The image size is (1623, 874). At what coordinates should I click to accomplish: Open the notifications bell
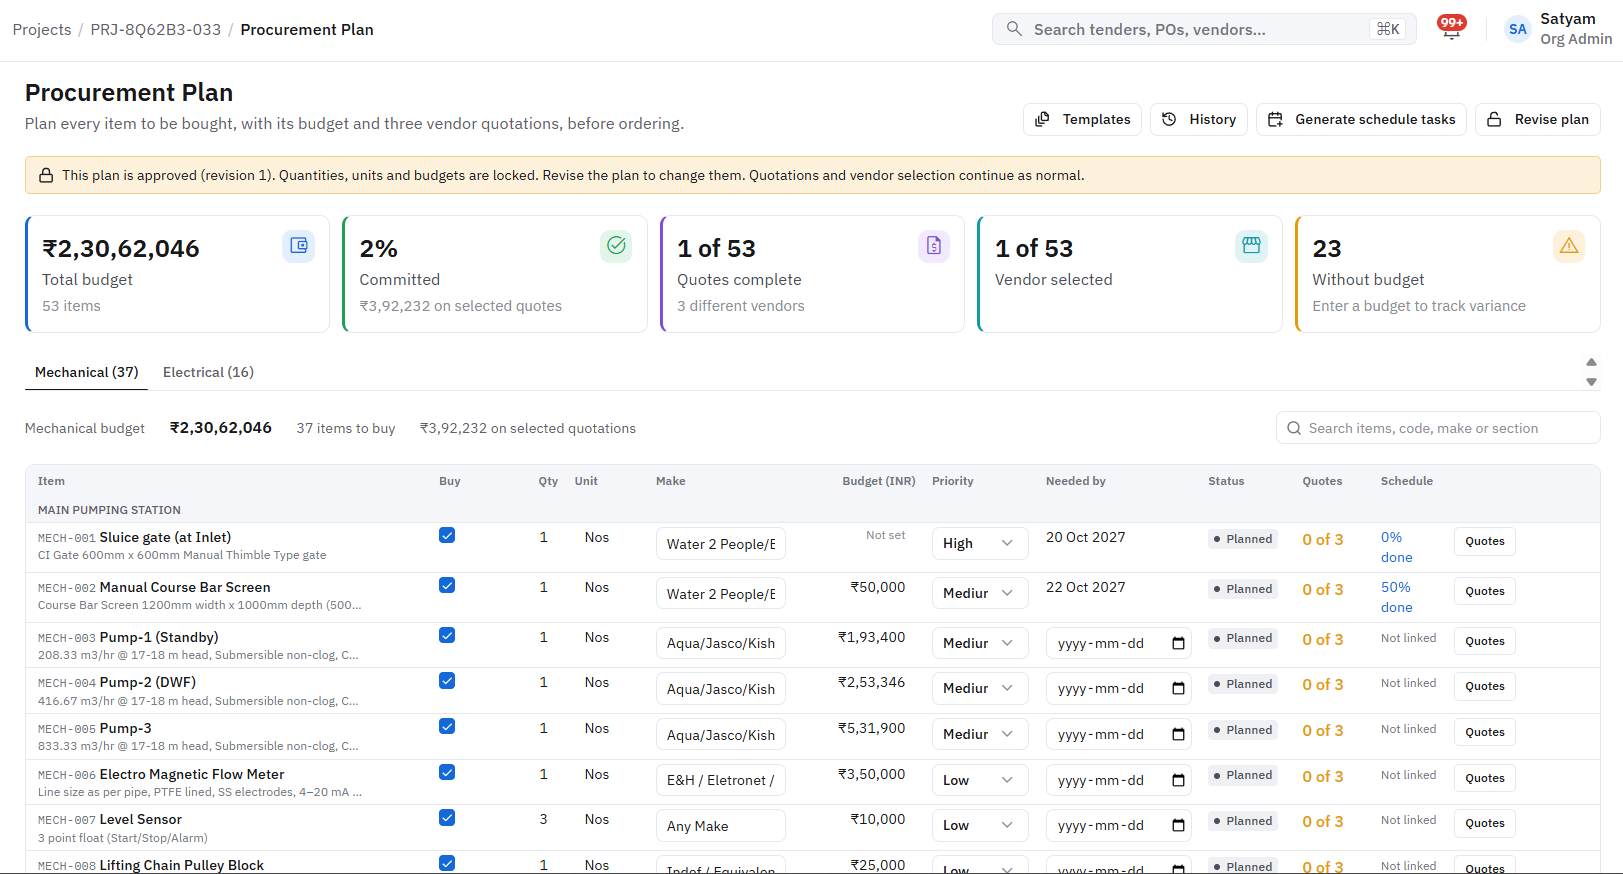pos(1451,29)
